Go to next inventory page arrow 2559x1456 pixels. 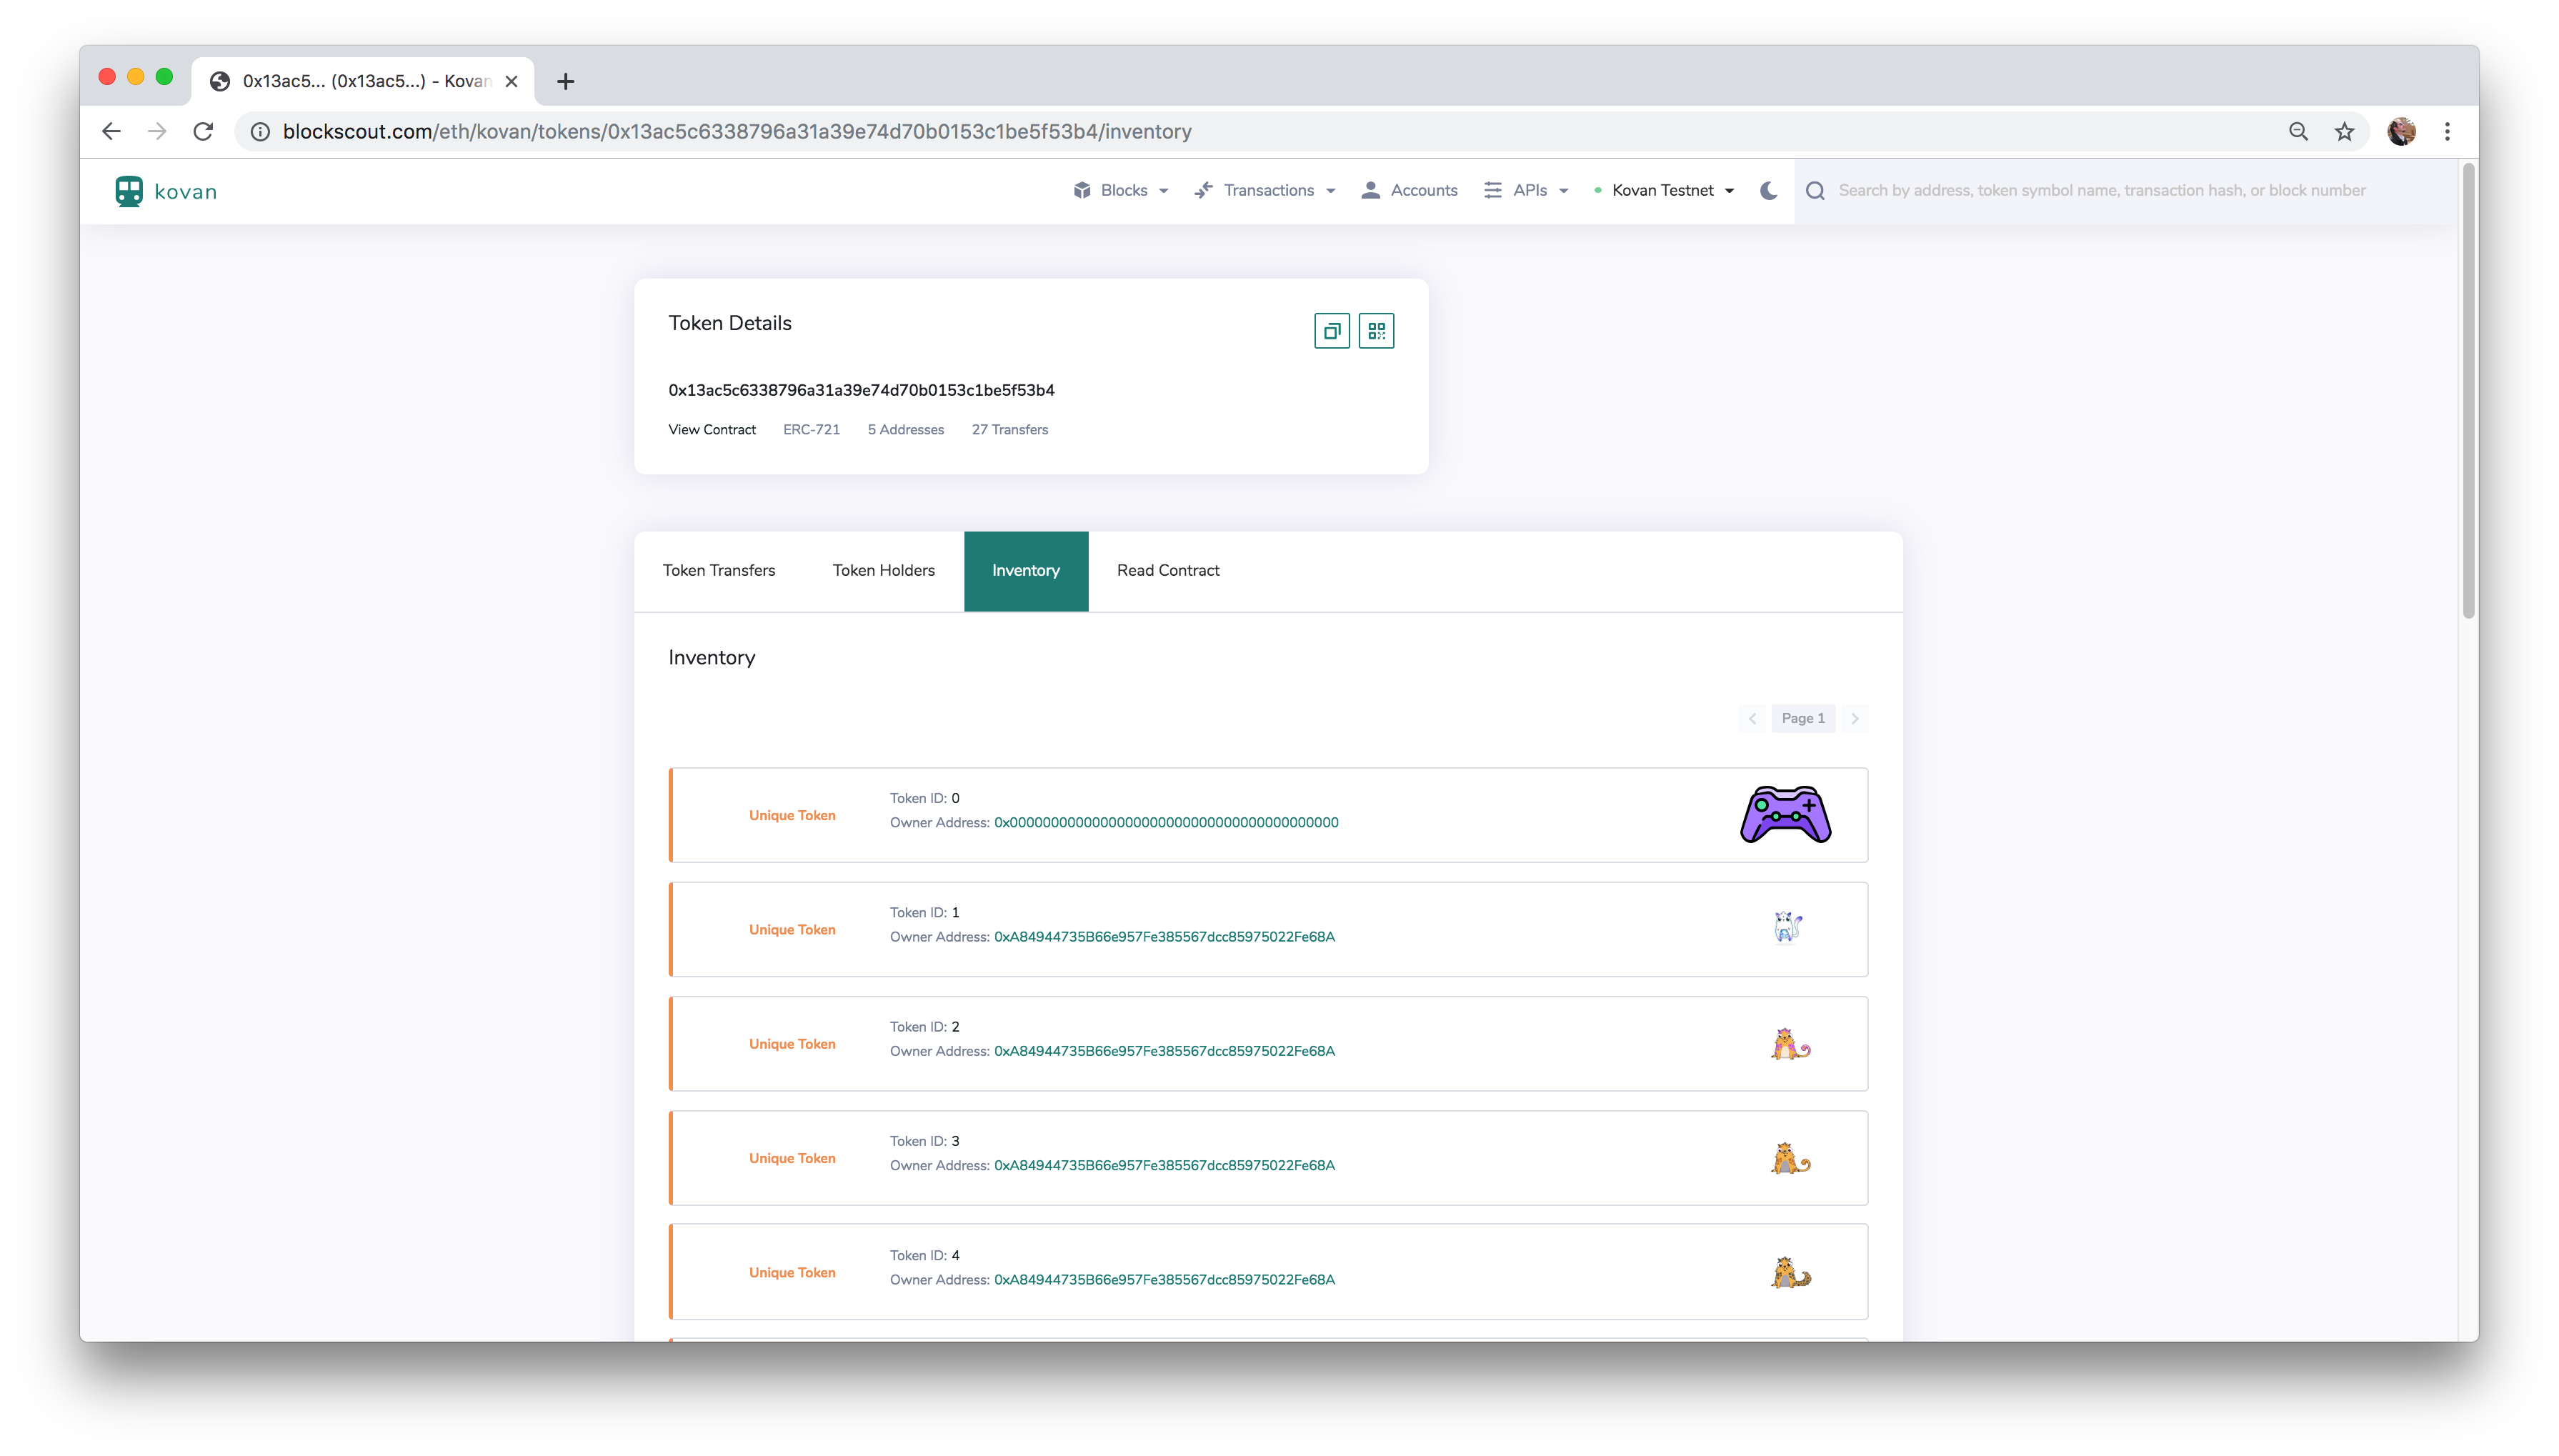tap(1854, 718)
